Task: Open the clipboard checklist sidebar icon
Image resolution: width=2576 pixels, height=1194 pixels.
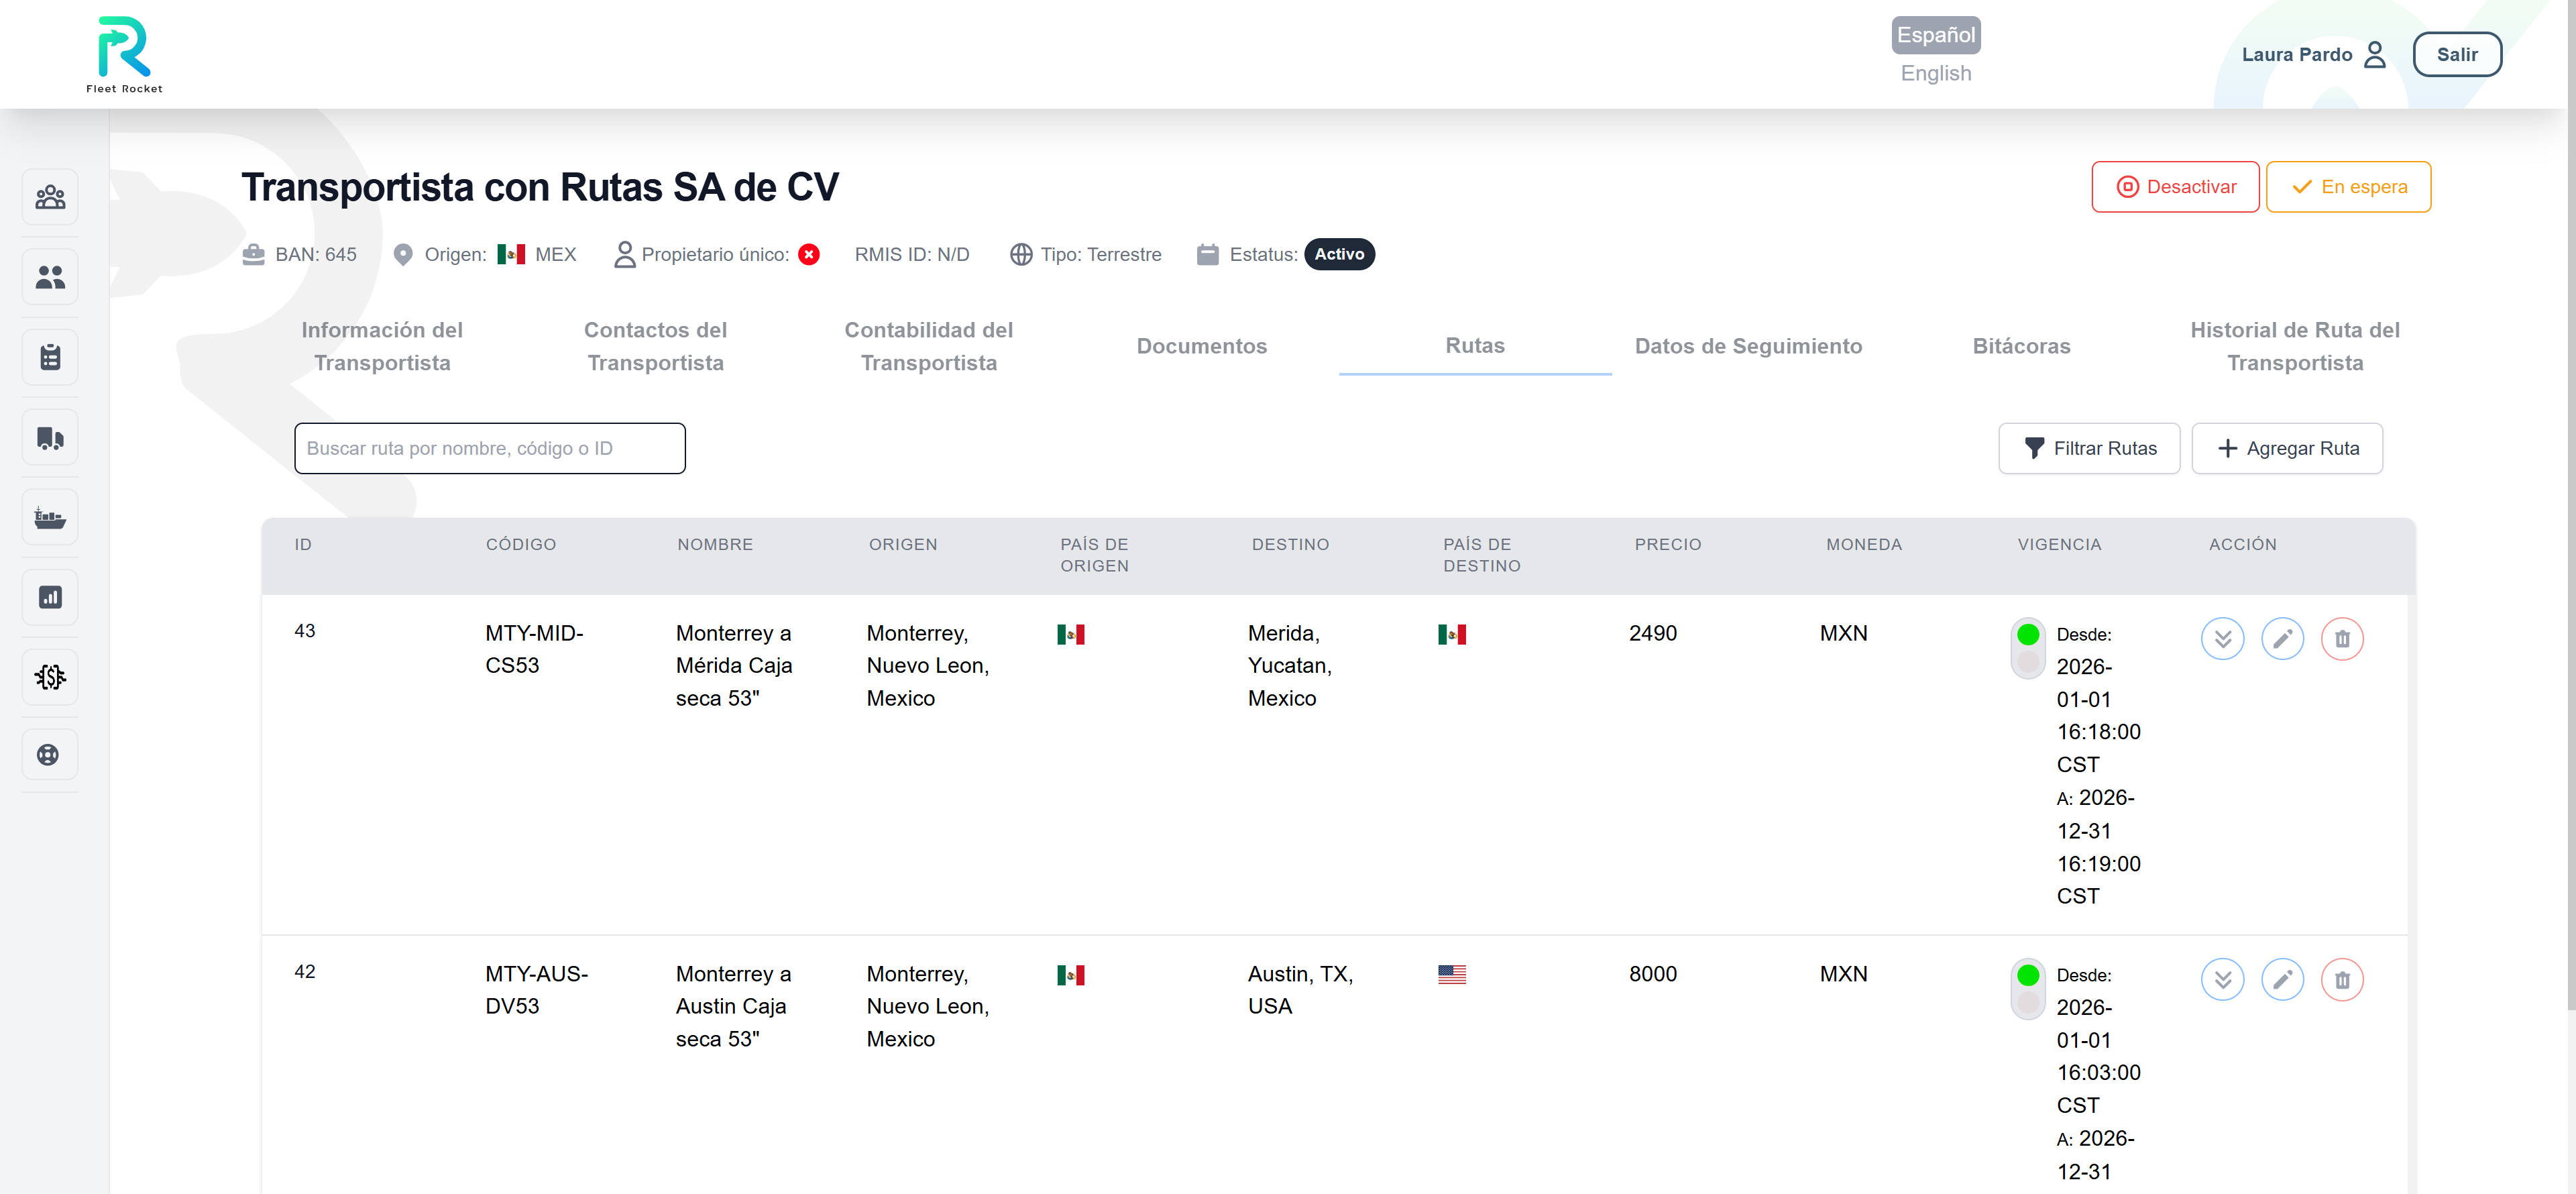Action: [x=50, y=357]
